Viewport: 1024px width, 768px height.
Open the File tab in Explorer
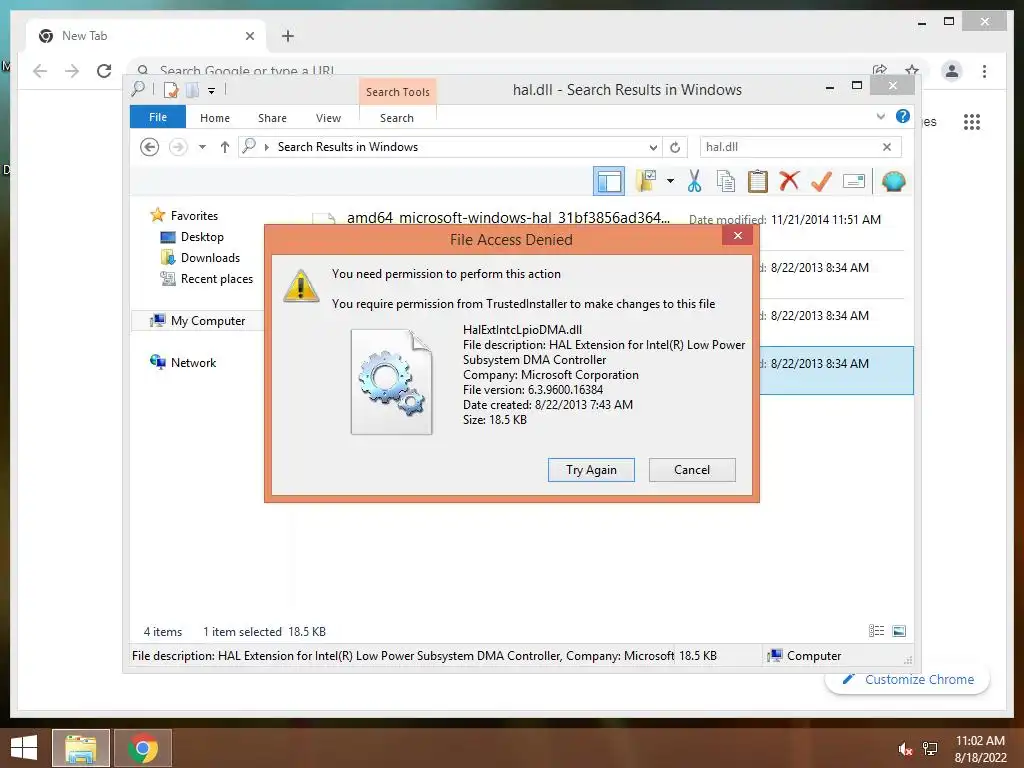(x=157, y=117)
